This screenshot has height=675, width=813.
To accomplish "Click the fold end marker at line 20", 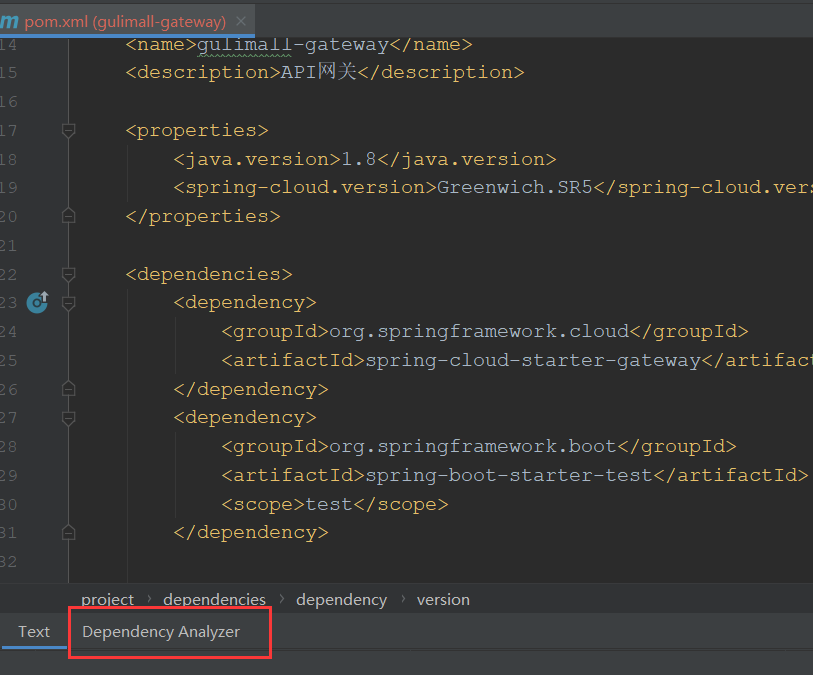I will tap(68, 215).
